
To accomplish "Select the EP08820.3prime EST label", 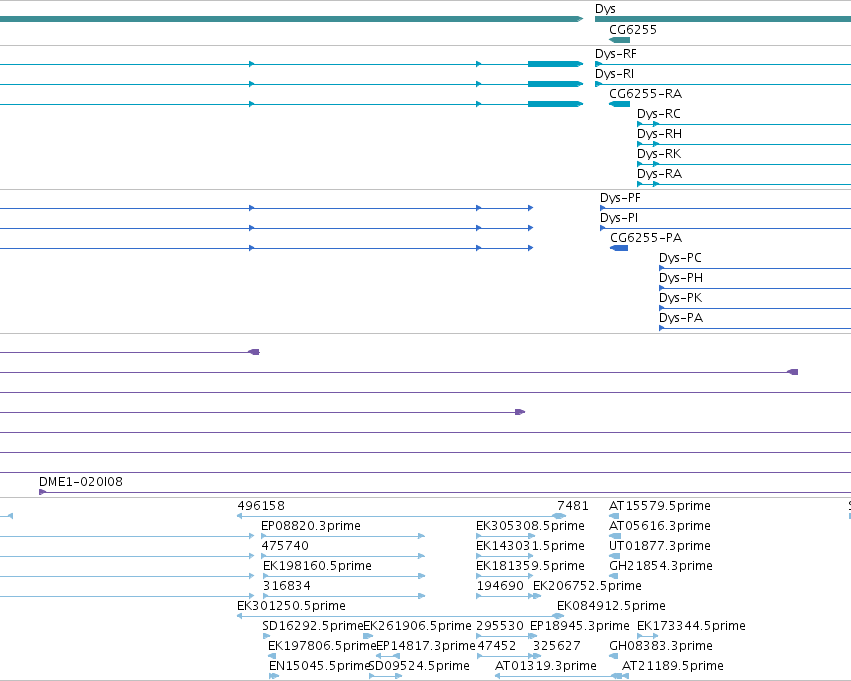I will tap(311, 526).
